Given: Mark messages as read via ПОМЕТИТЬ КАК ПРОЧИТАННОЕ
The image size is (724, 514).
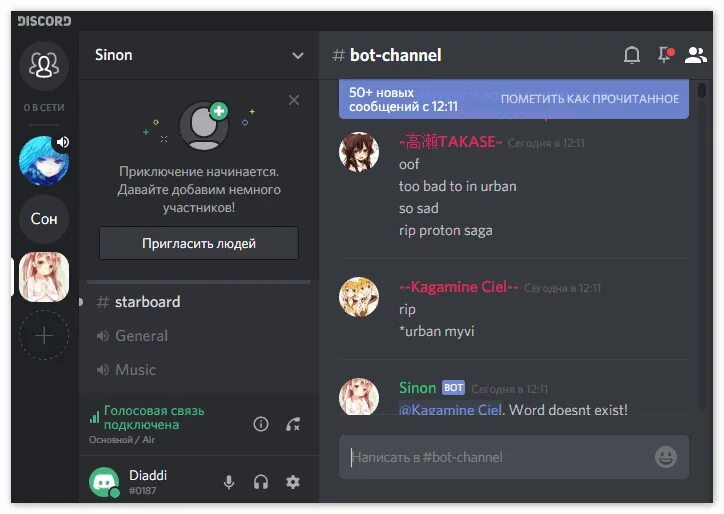Looking at the screenshot, I should 590,99.
